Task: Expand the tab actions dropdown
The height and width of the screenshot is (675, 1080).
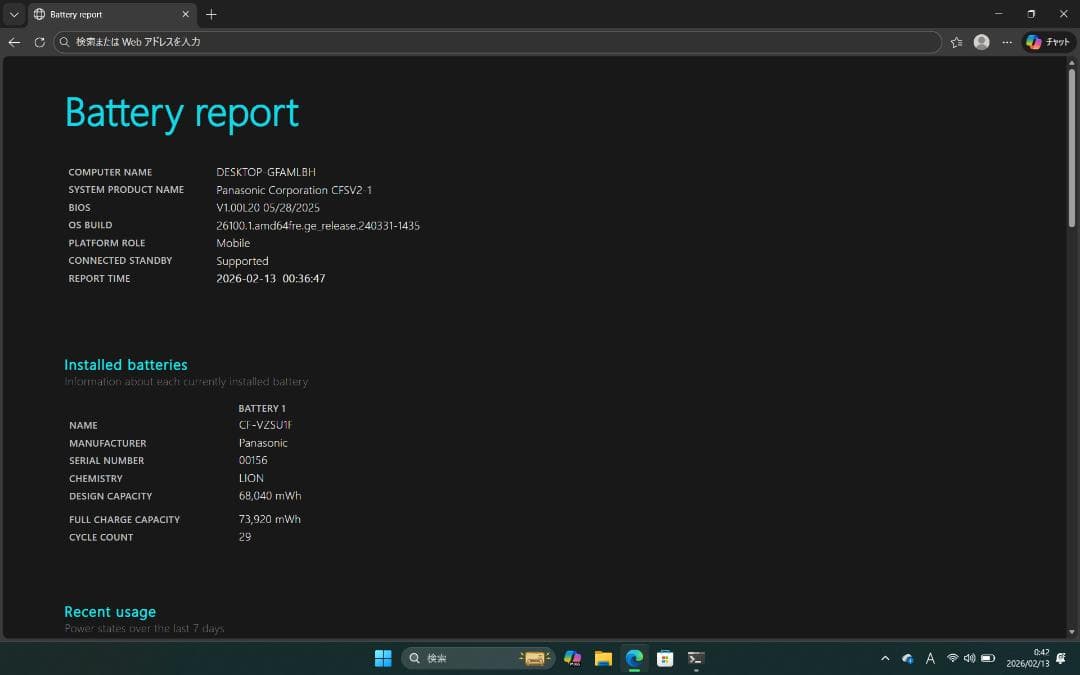Action: tap(13, 14)
